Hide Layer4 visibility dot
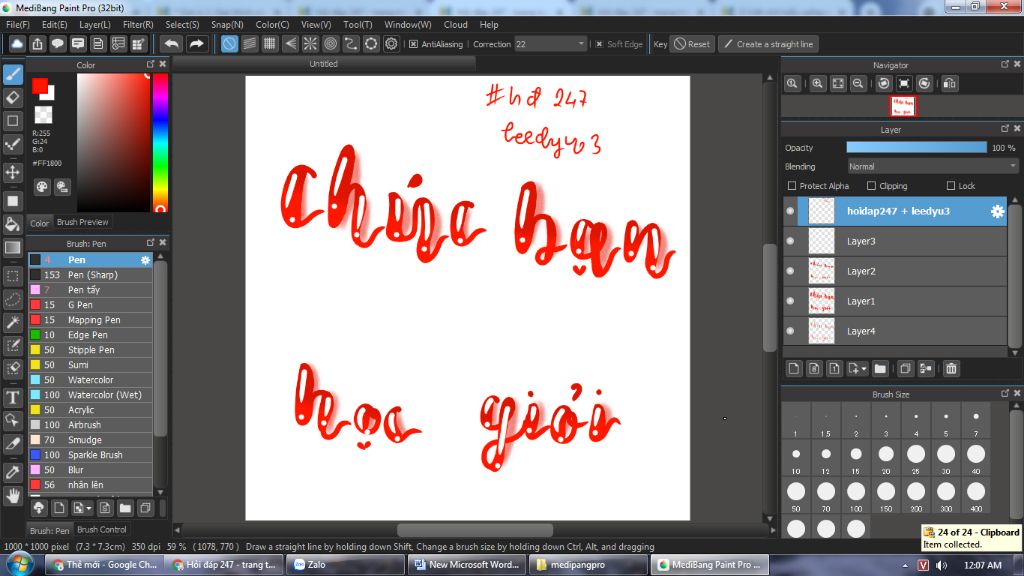This screenshot has height=576, width=1024. tap(790, 331)
